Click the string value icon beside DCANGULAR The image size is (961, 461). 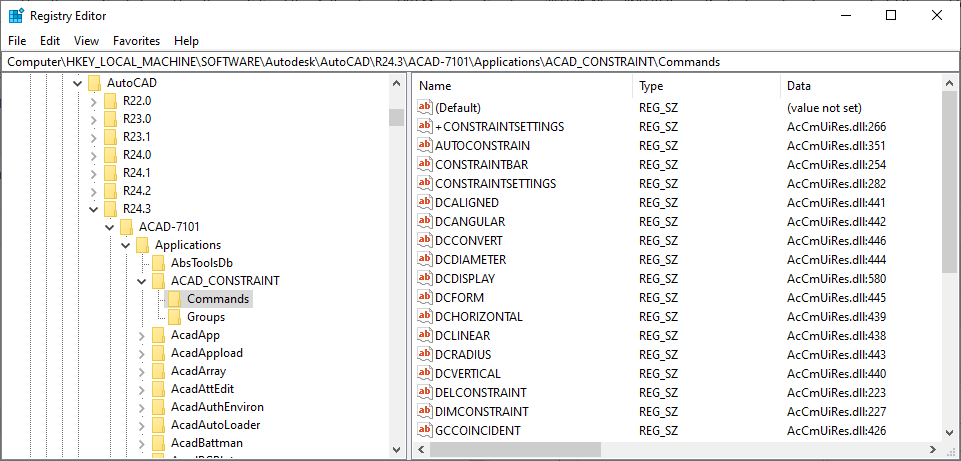tap(425, 221)
